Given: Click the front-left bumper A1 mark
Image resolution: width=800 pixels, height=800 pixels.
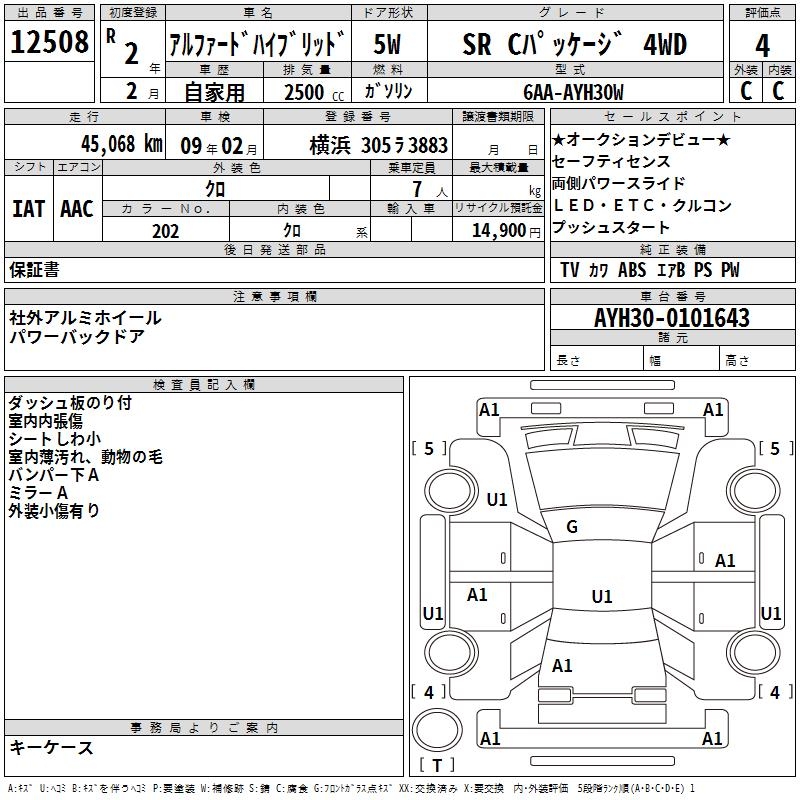Looking at the screenshot, I should point(489,409).
